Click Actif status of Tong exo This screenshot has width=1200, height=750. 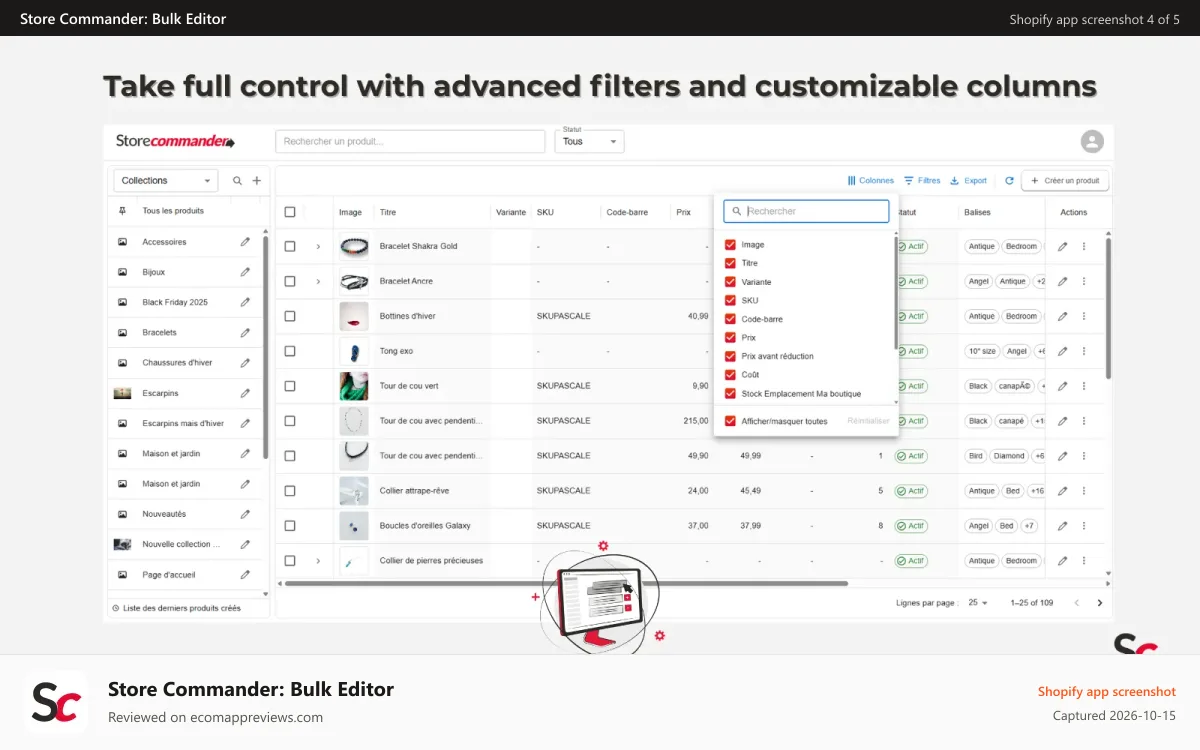(x=911, y=351)
